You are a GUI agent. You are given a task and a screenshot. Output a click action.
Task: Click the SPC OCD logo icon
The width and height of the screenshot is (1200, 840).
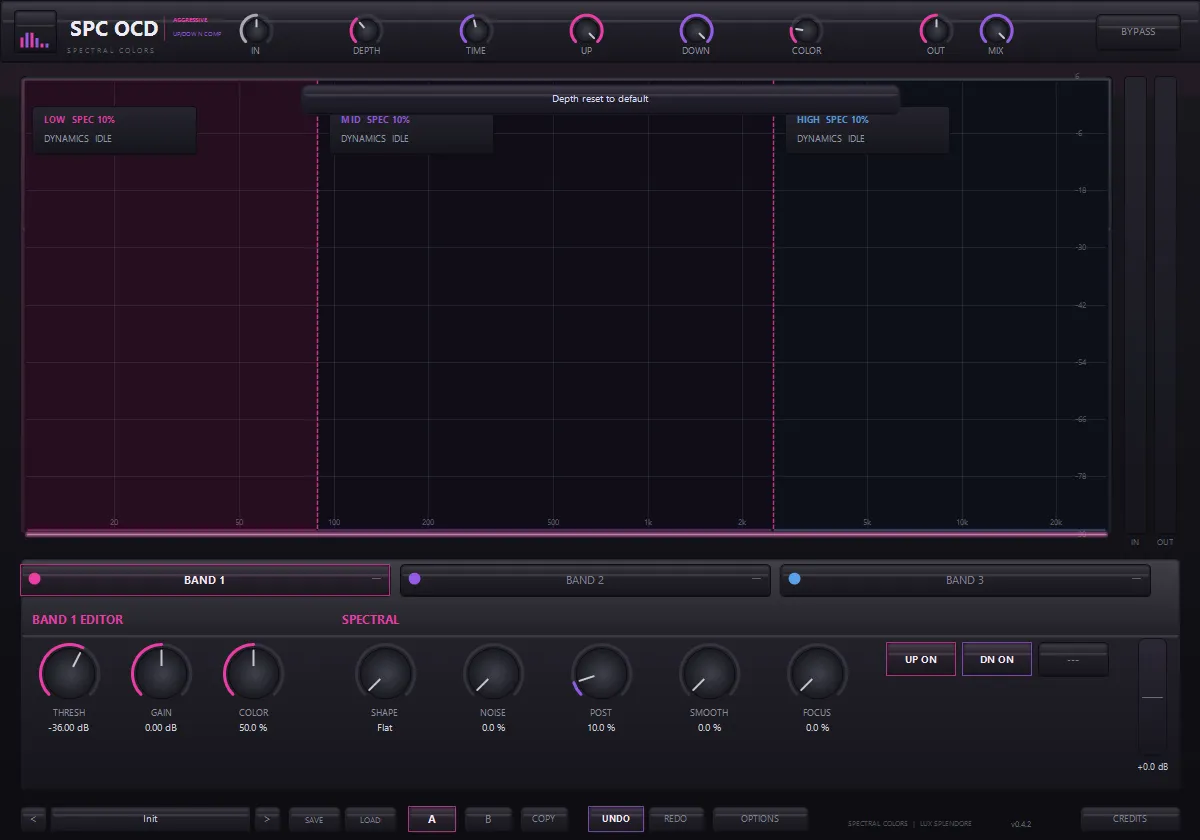pos(37,33)
